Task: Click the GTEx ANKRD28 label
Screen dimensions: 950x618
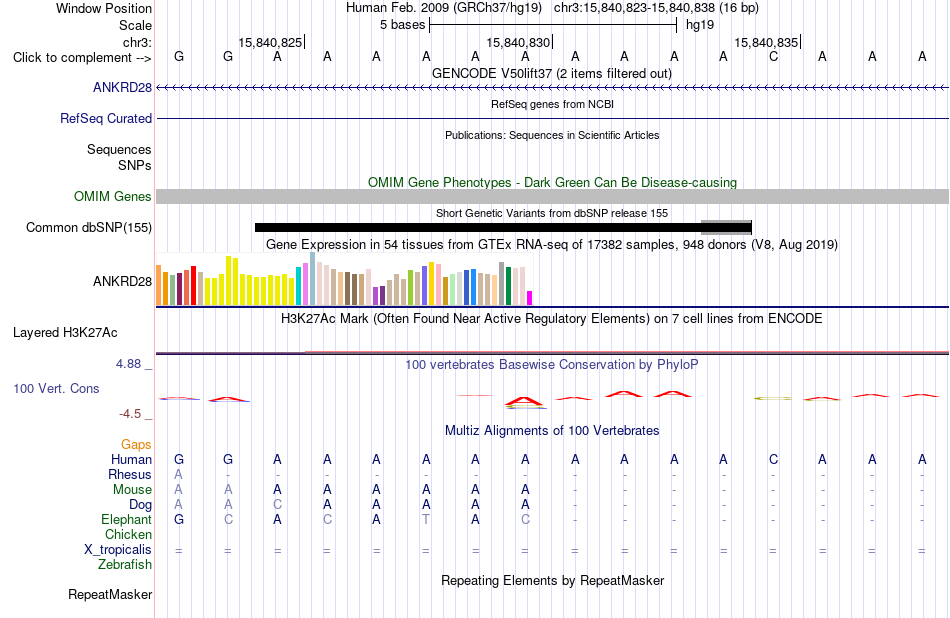Action: pyautogui.click(x=122, y=281)
